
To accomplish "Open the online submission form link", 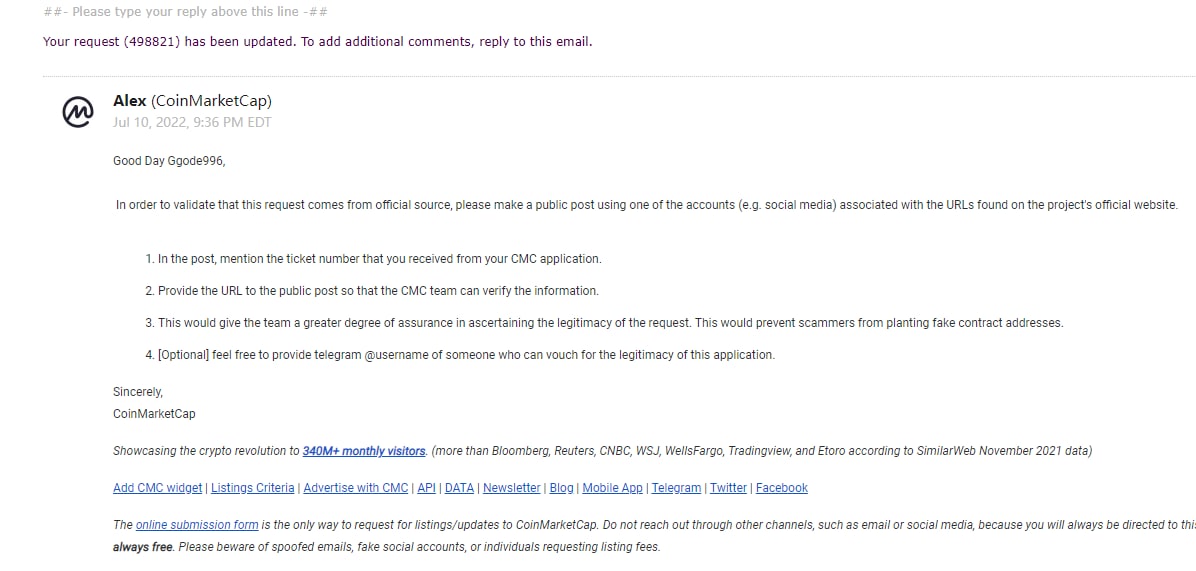I will [x=197, y=524].
